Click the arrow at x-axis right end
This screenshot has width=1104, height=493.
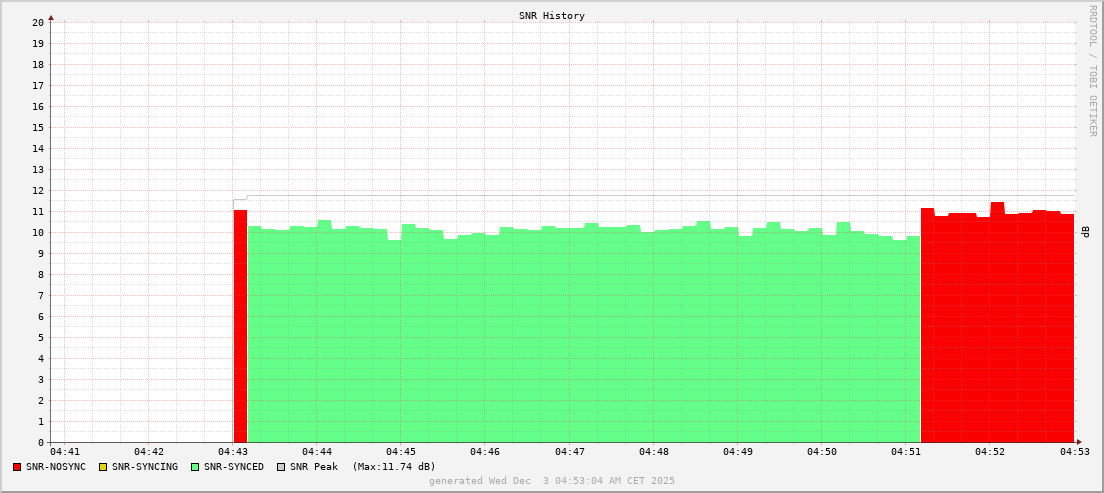pos(1078,442)
